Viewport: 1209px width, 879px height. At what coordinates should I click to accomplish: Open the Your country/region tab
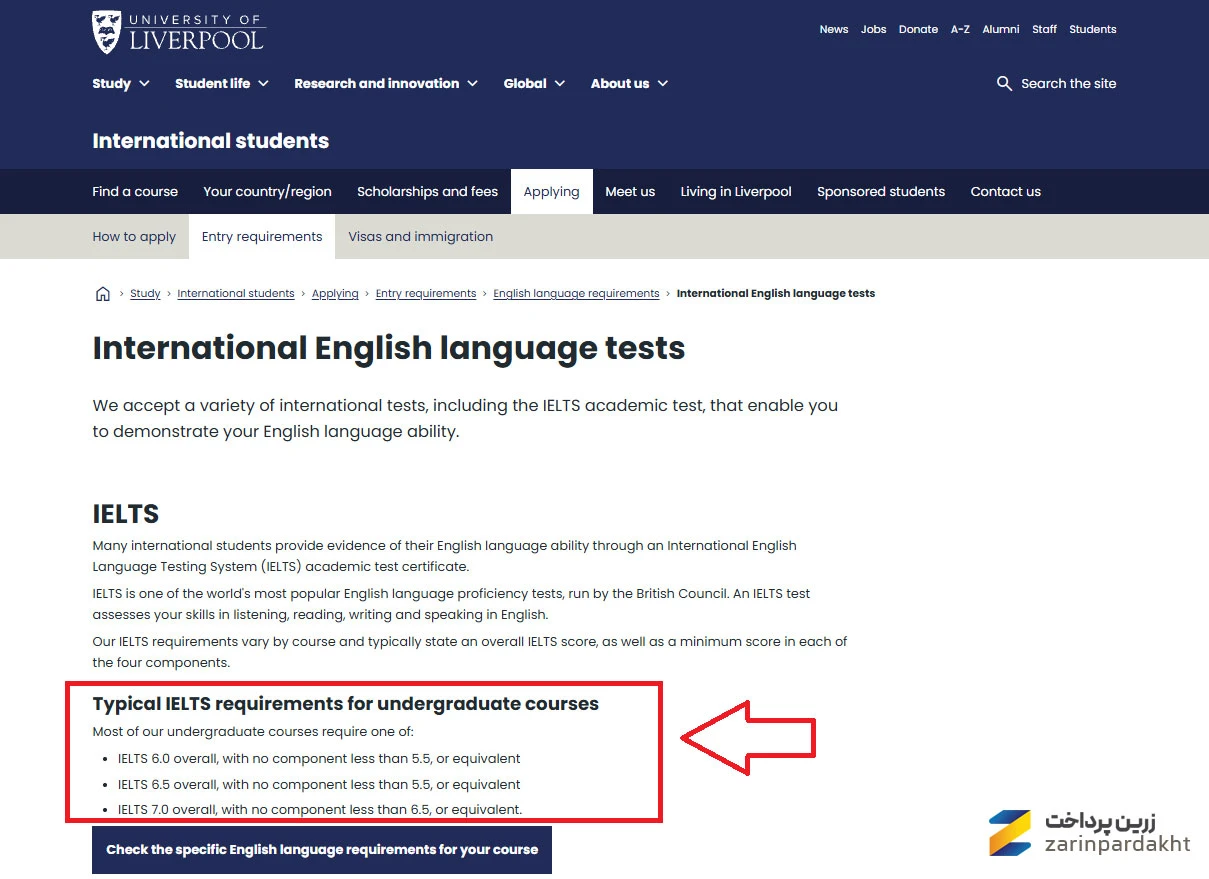click(x=267, y=191)
